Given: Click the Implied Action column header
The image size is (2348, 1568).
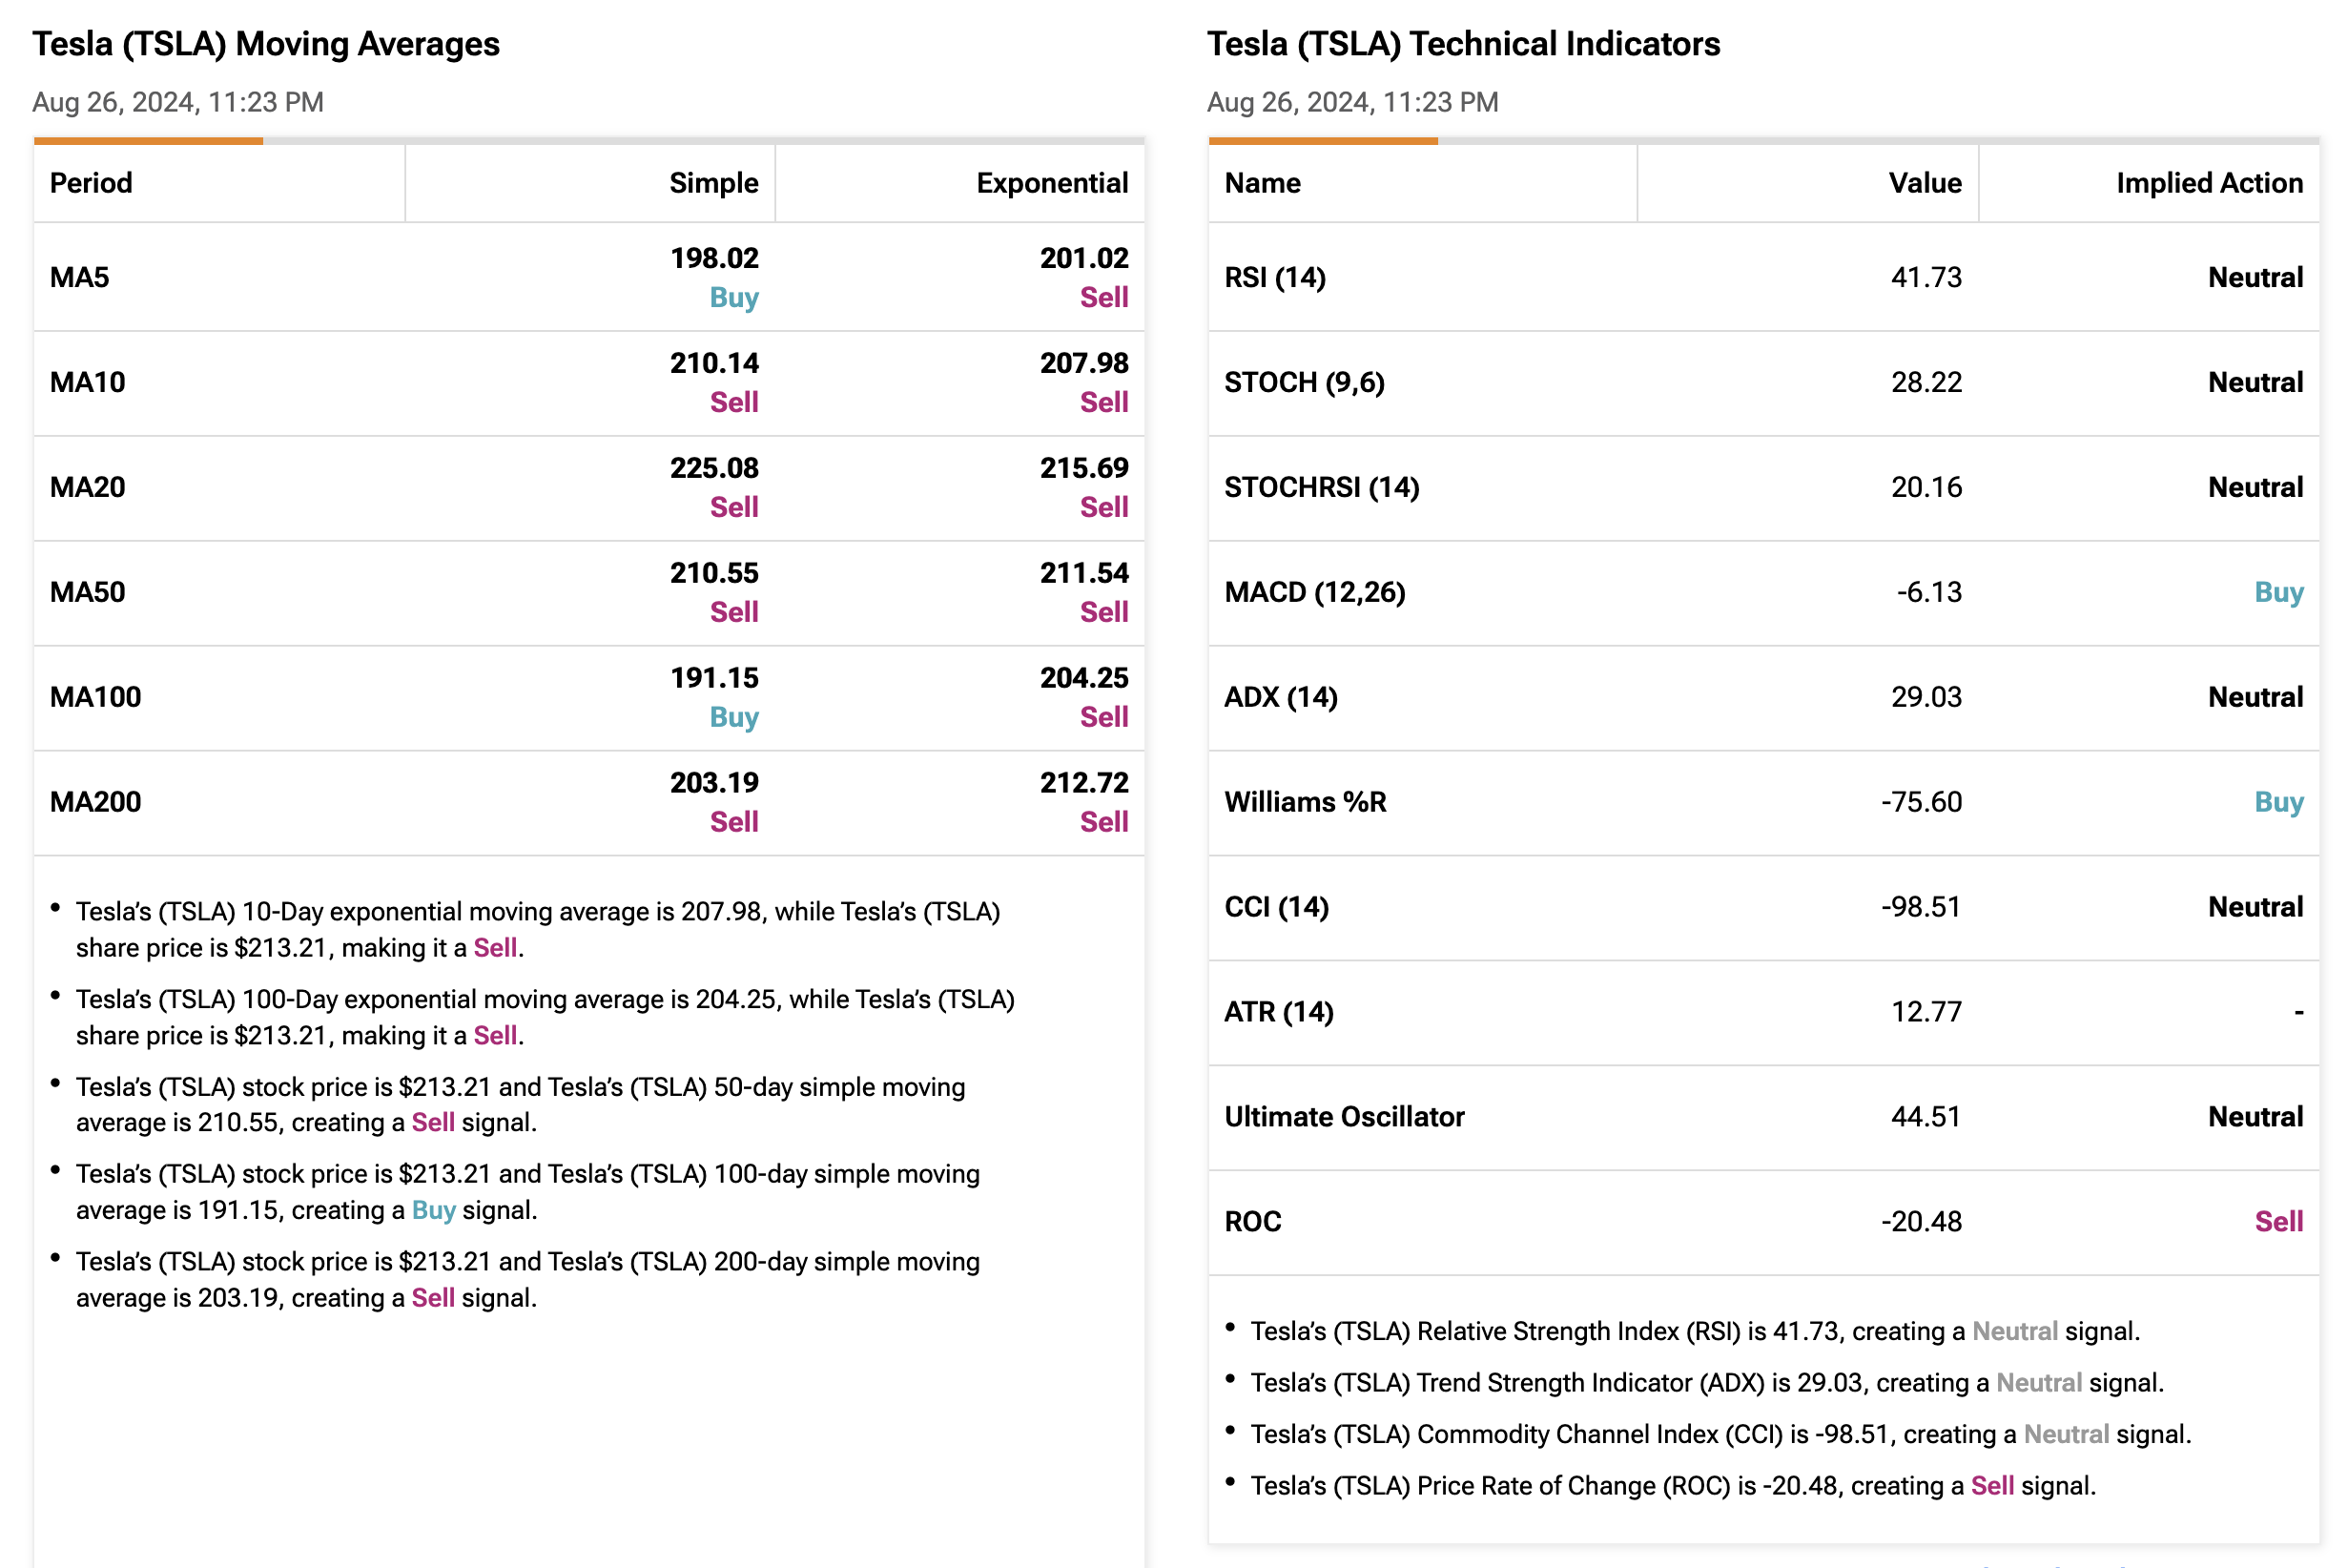Looking at the screenshot, I should 2208,183.
